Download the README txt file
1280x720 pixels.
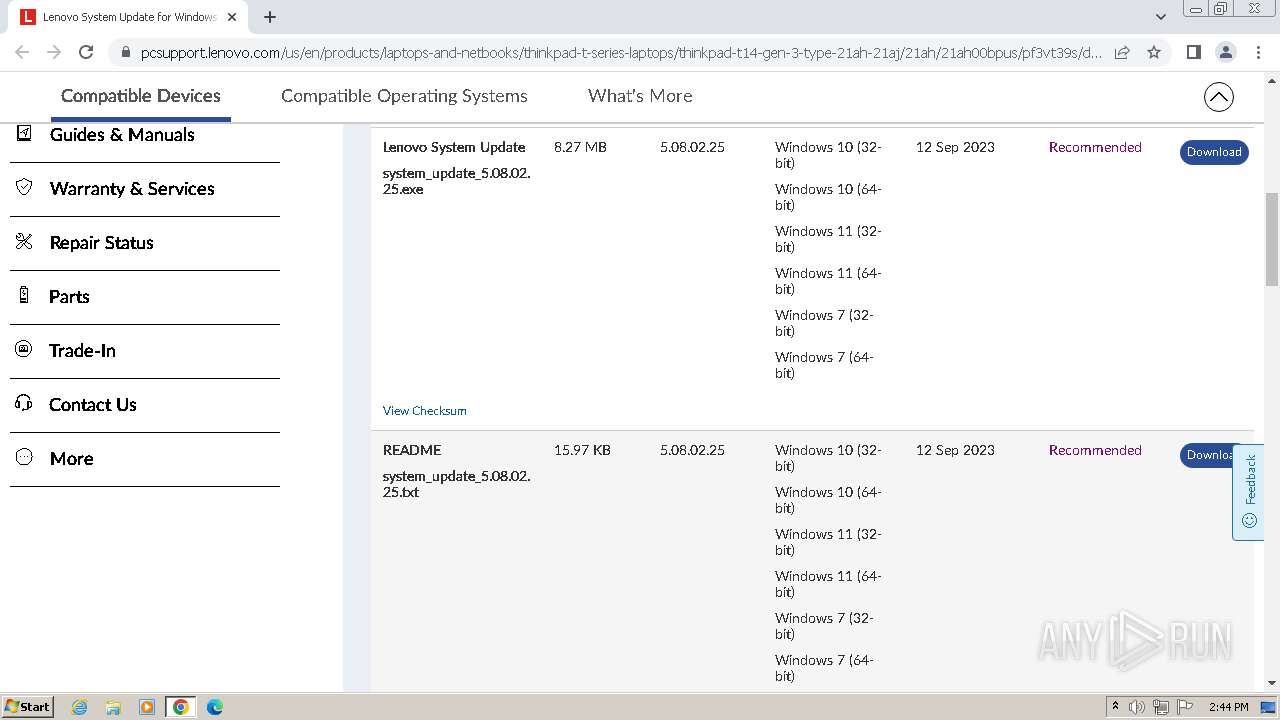pos(1208,455)
